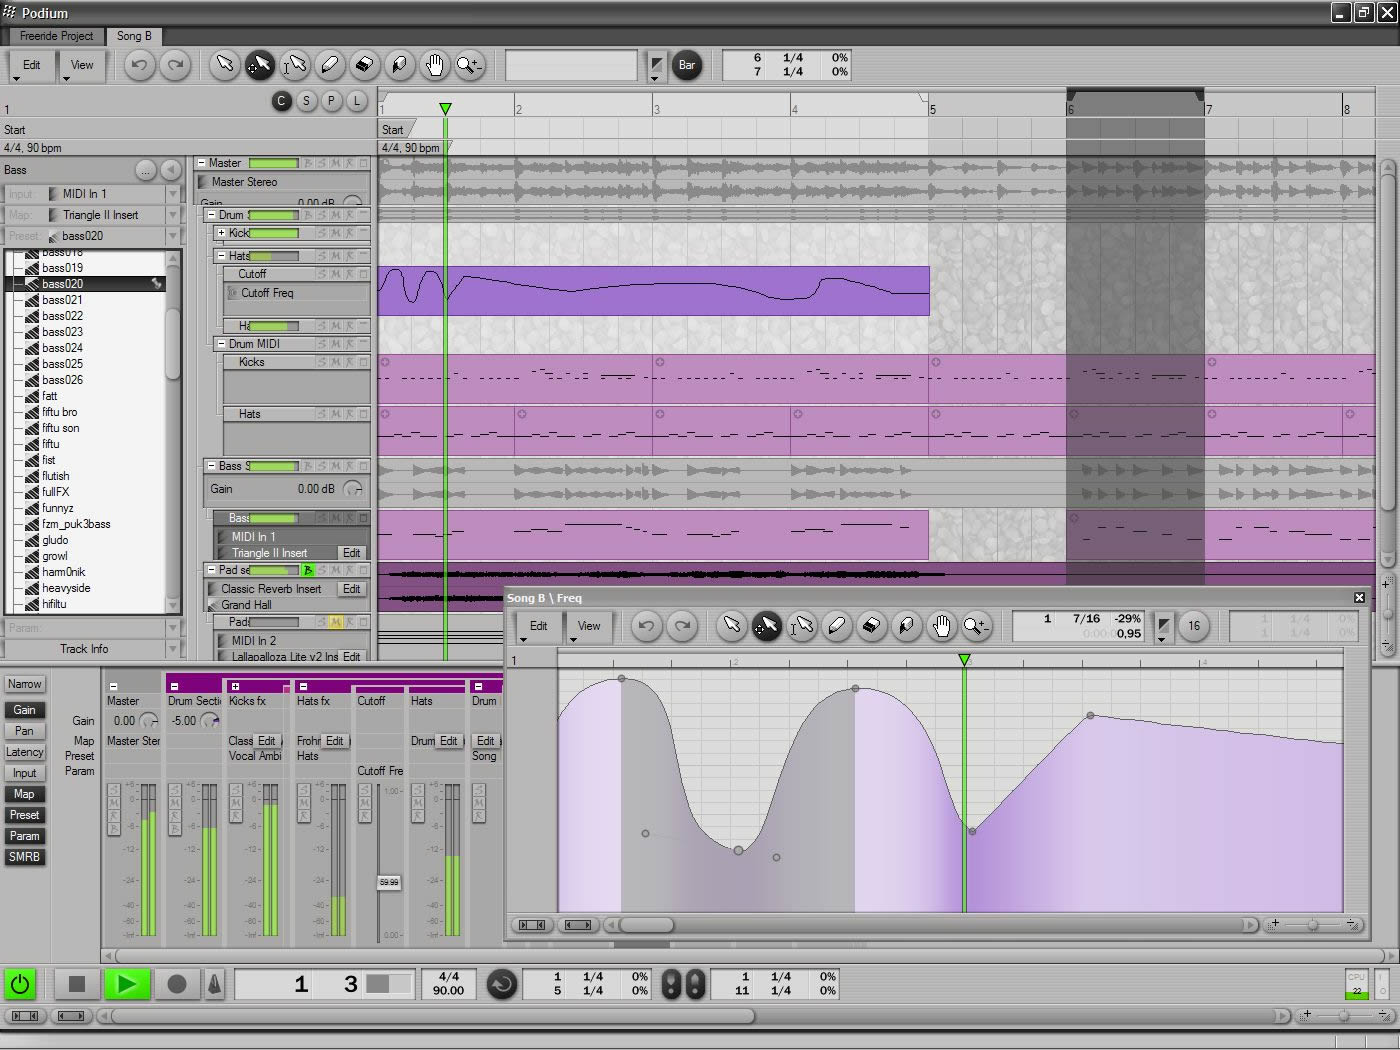Select the hand tool in Song B \ Freq editor
The image size is (1400, 1050).
pyautogui.click(x=941, y=626)
